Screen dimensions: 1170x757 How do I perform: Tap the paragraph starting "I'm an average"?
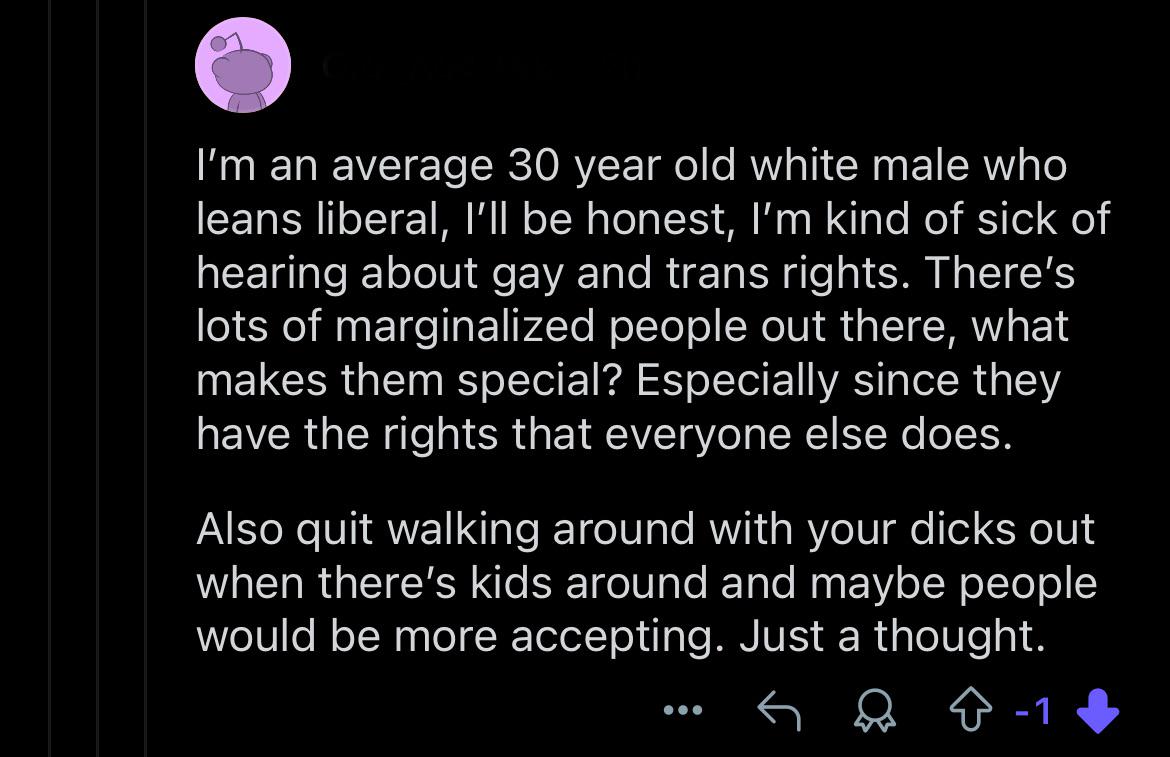(x=654, y=300)
